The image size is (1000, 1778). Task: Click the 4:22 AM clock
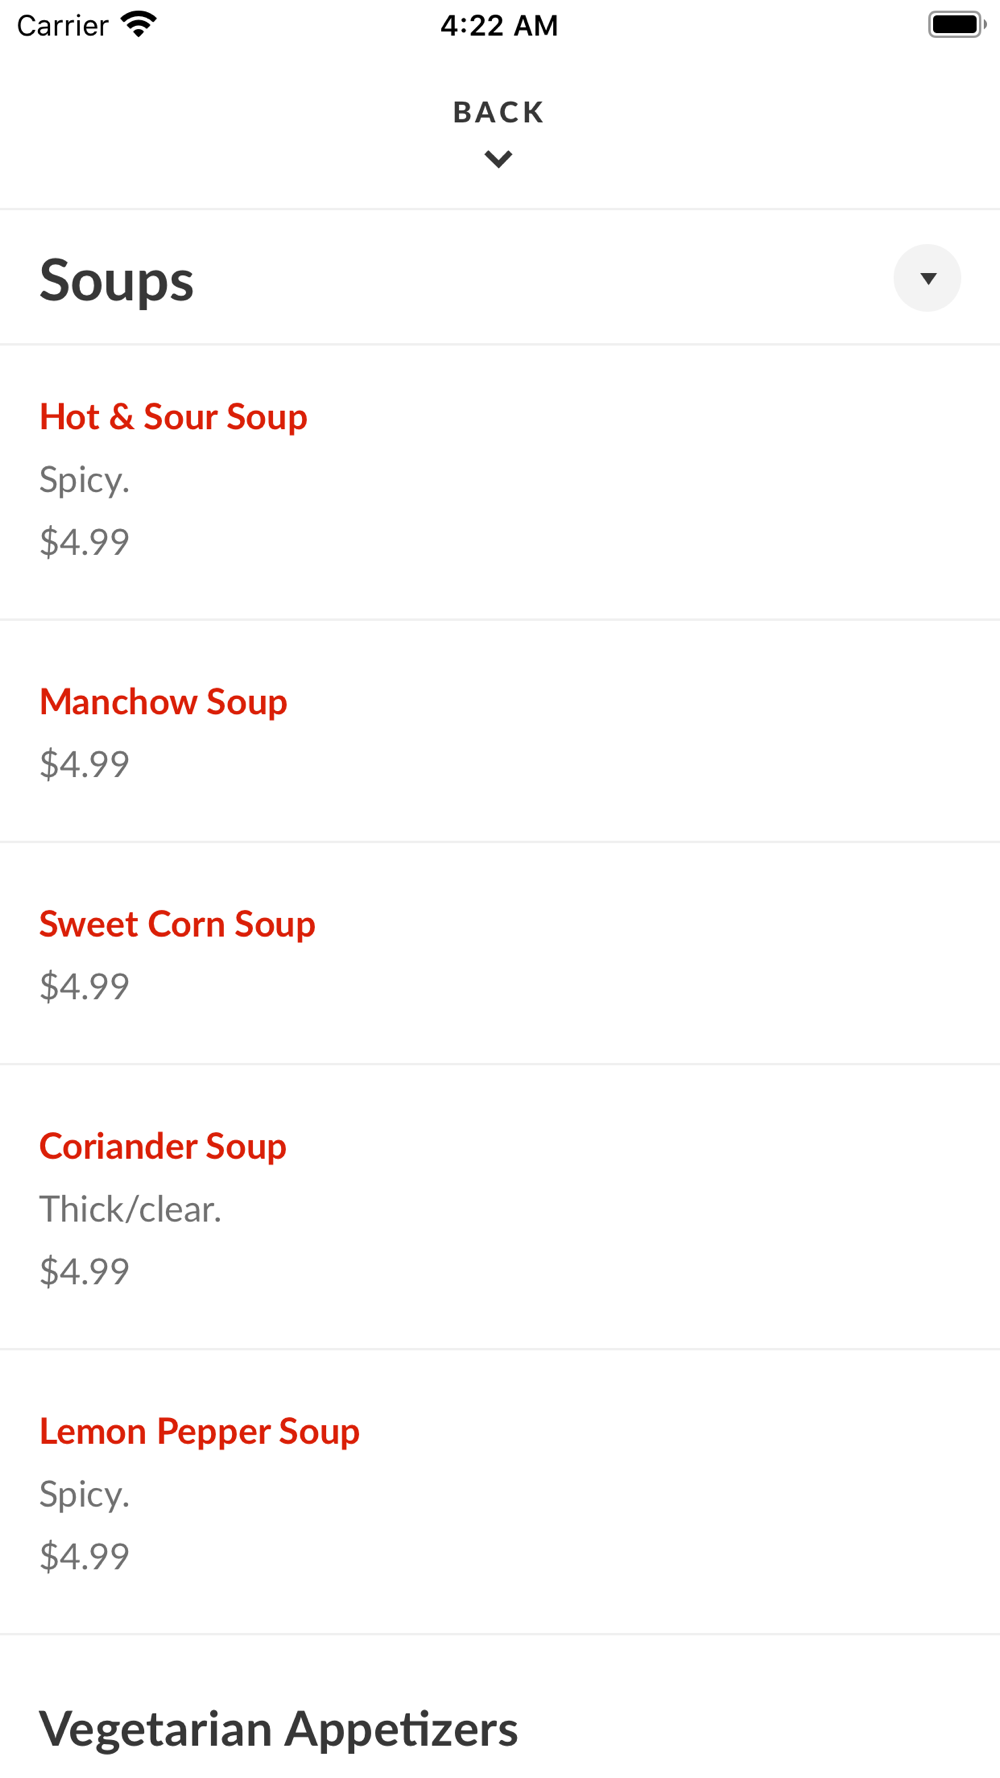click(x=499, y=25)
